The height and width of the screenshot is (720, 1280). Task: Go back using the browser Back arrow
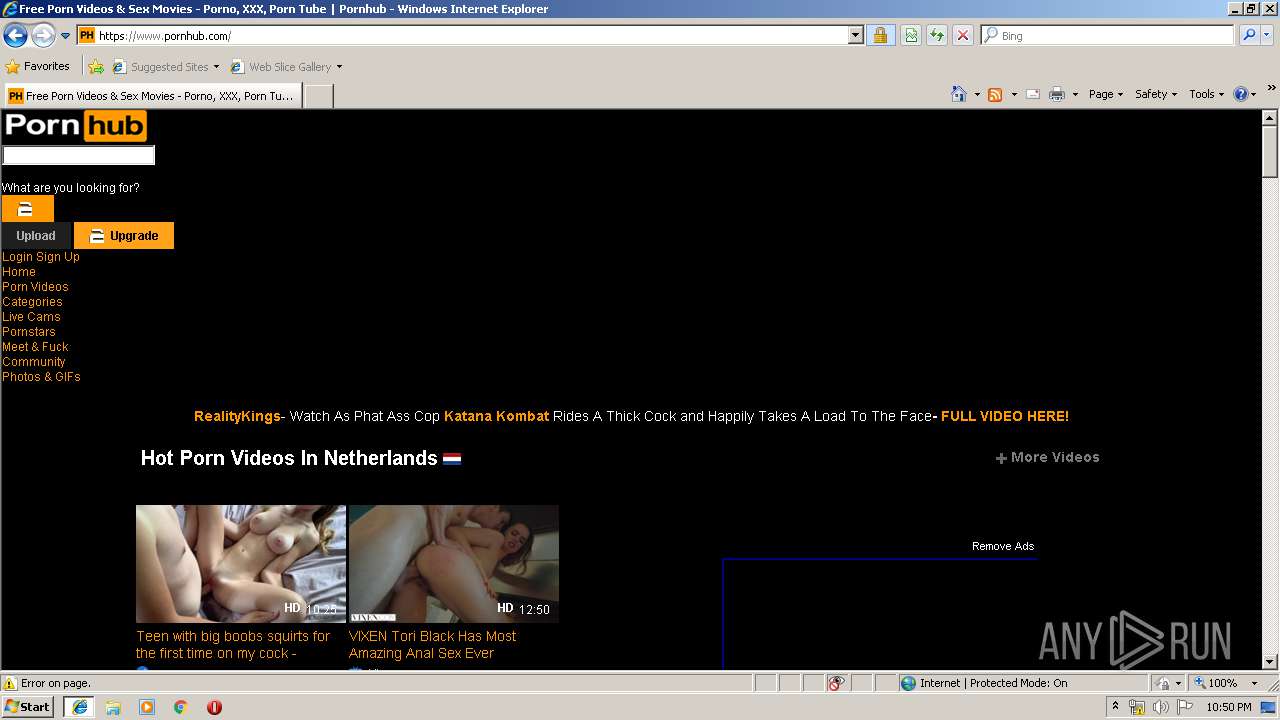[x=15, y=36]
